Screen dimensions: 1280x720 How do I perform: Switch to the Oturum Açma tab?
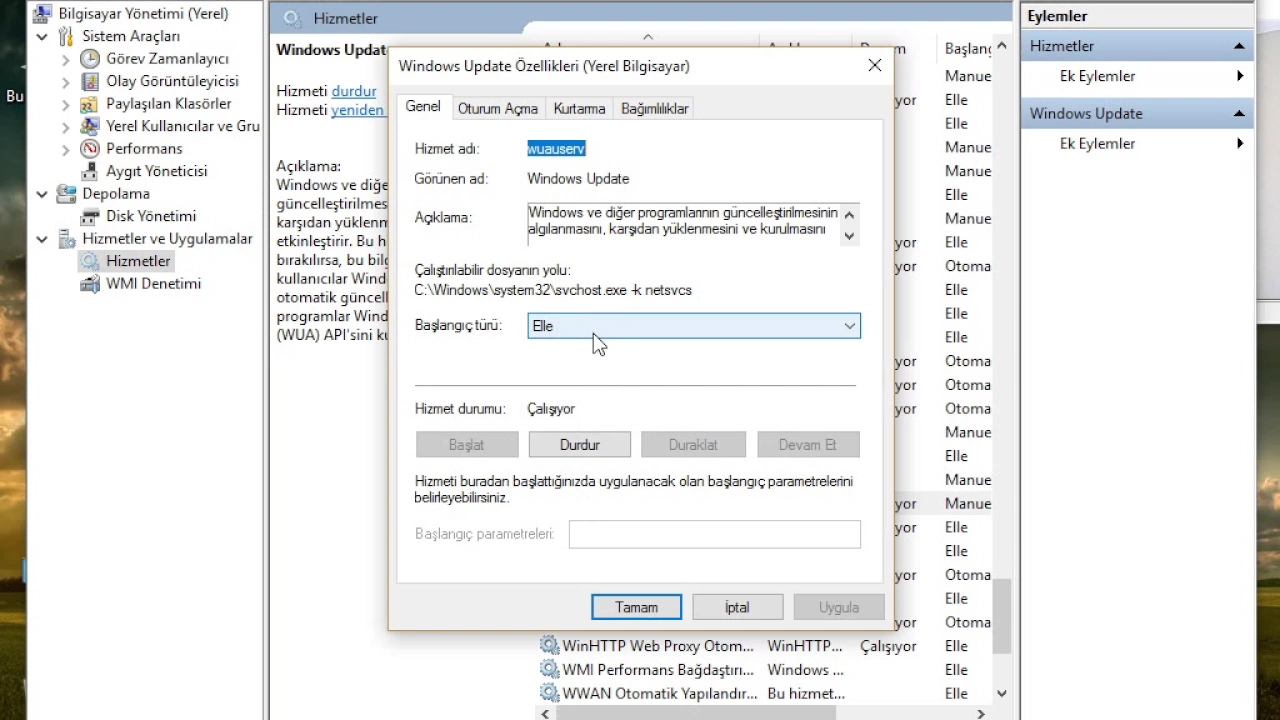click(x=497, y=109)
